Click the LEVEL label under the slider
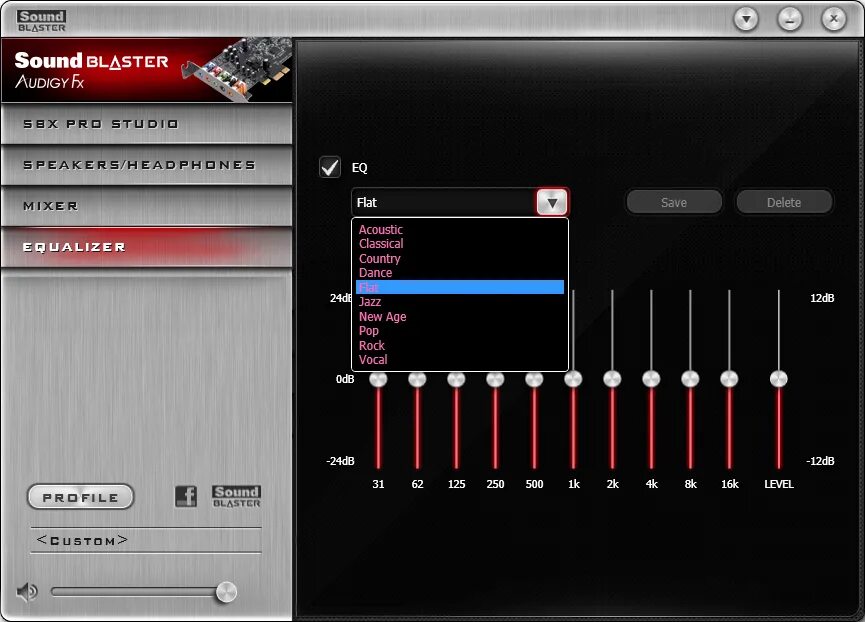865x622 pixels. coord(779,484)
